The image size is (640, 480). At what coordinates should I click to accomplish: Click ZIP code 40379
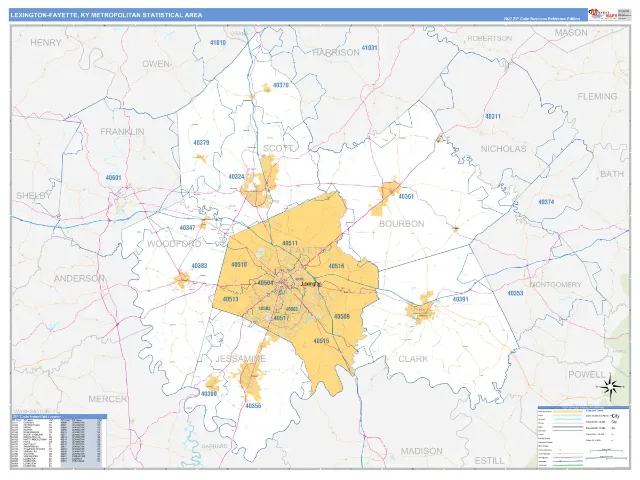(x=201, y=143)
